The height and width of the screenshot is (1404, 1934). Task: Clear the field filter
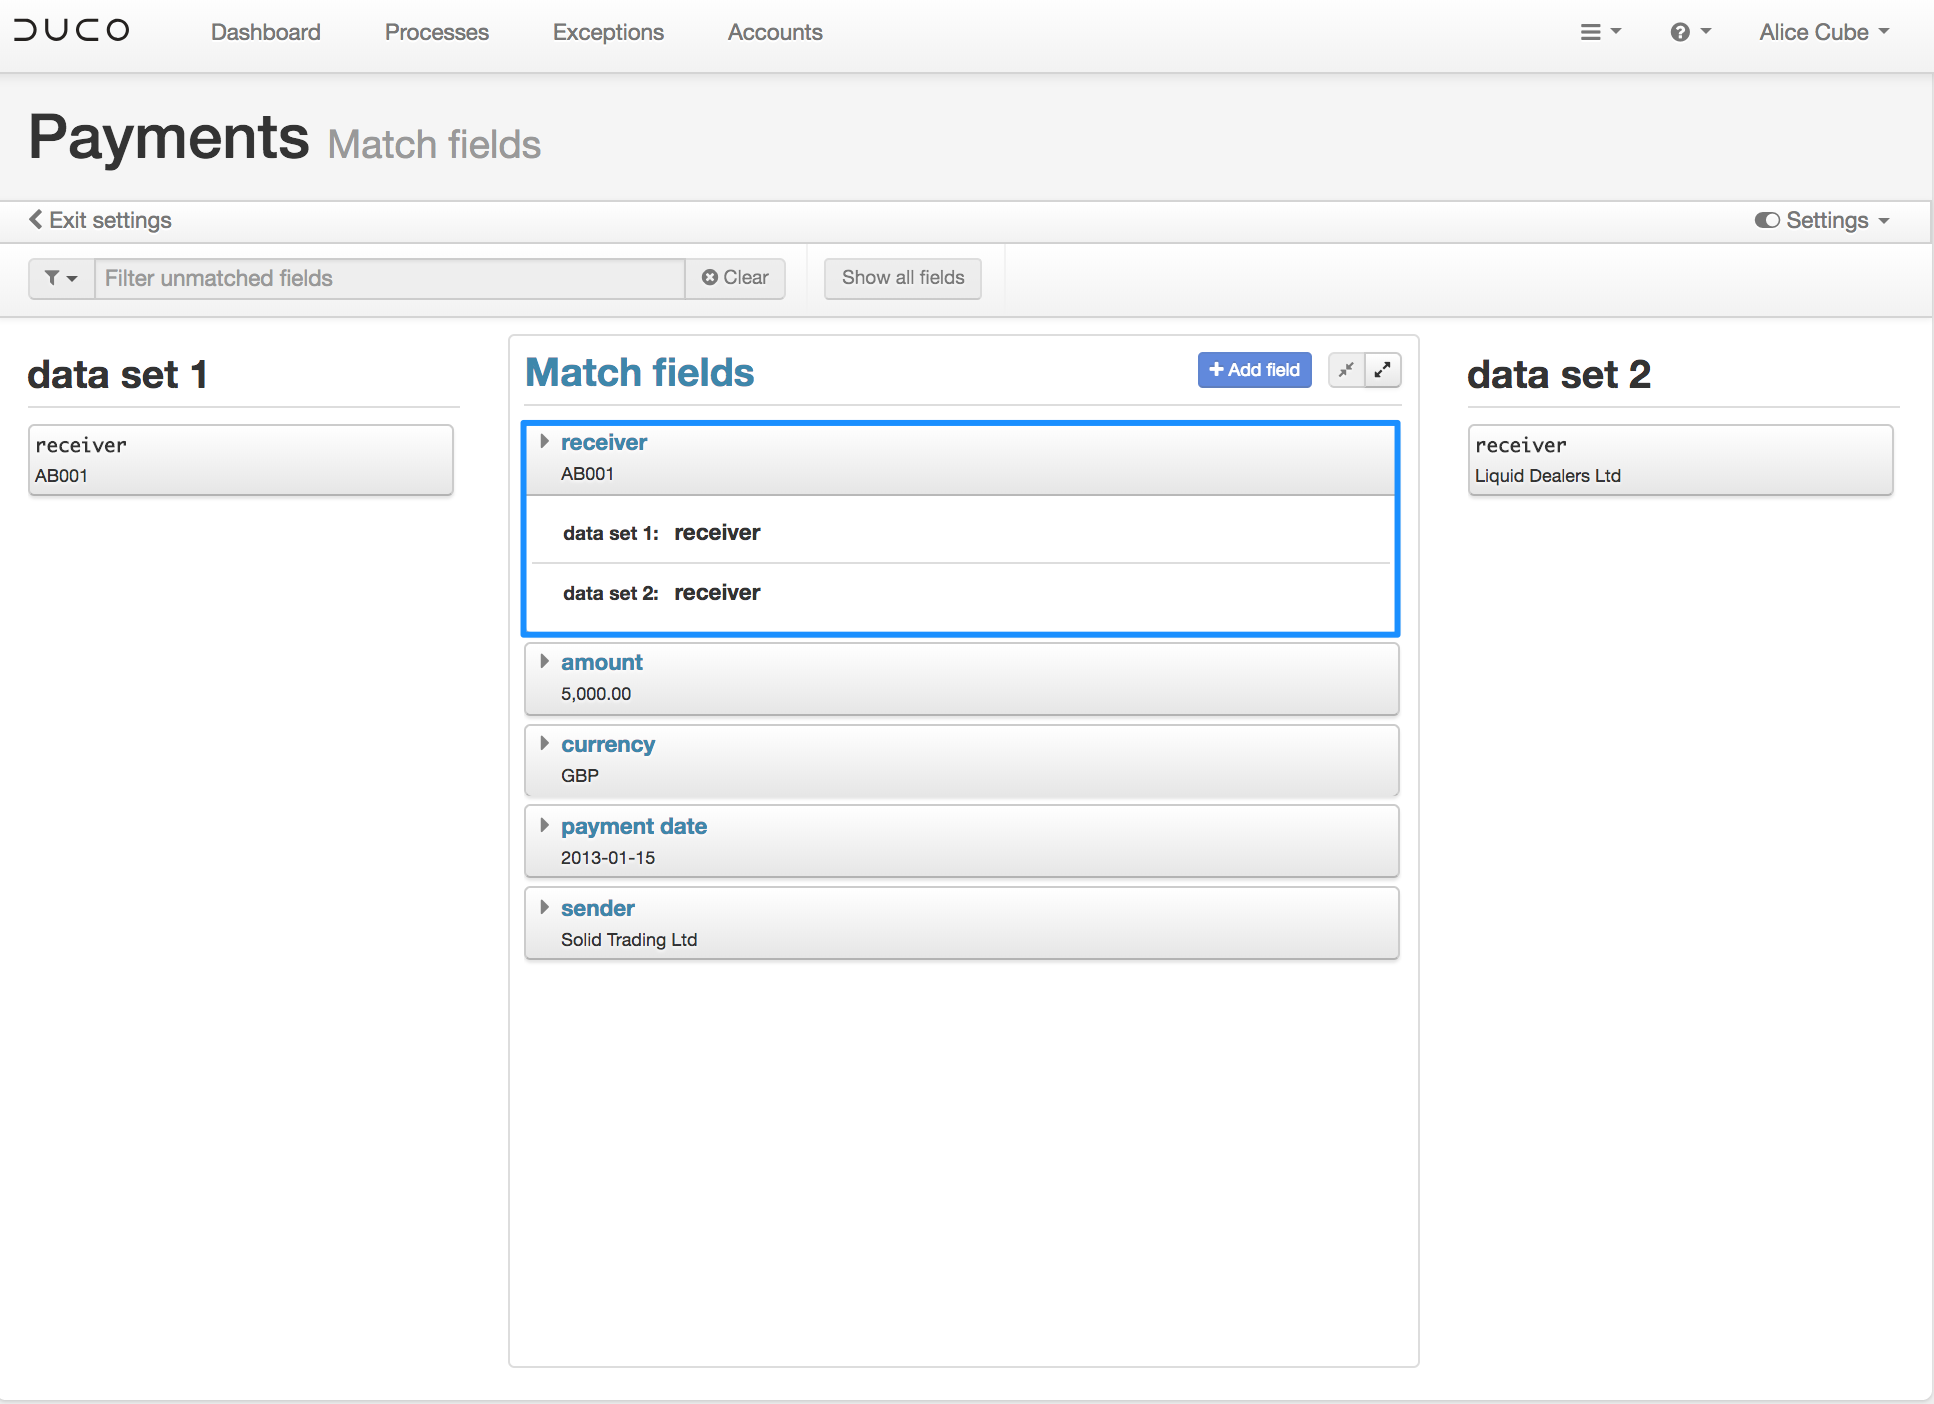735,278
